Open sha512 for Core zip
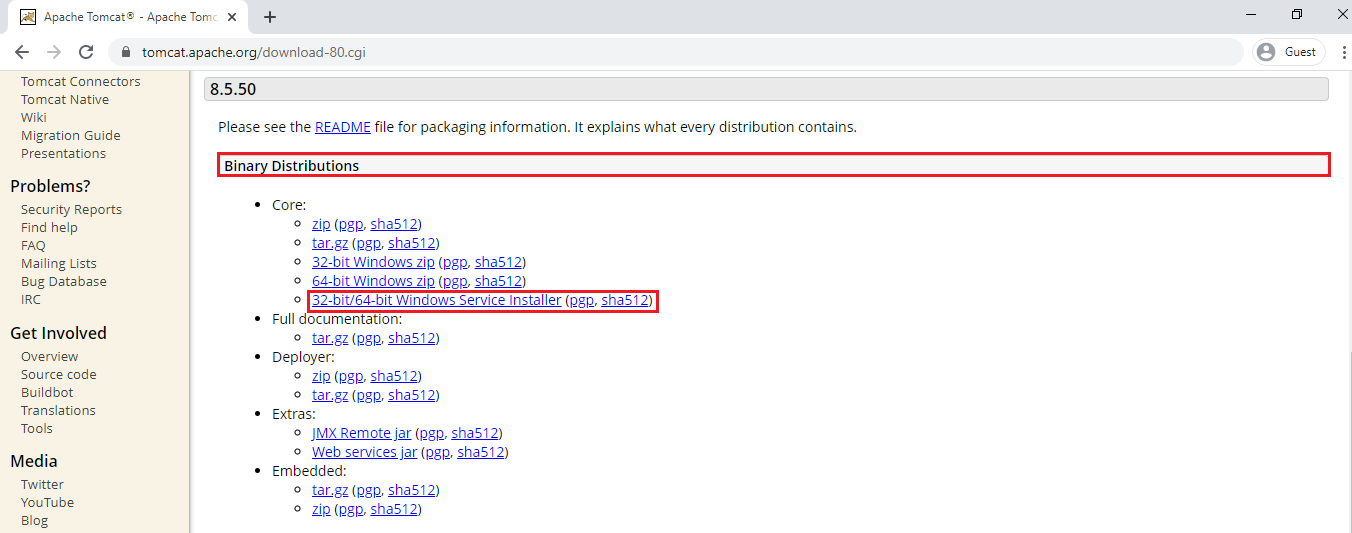The image size is (1352, 533). tap(393, 224)
